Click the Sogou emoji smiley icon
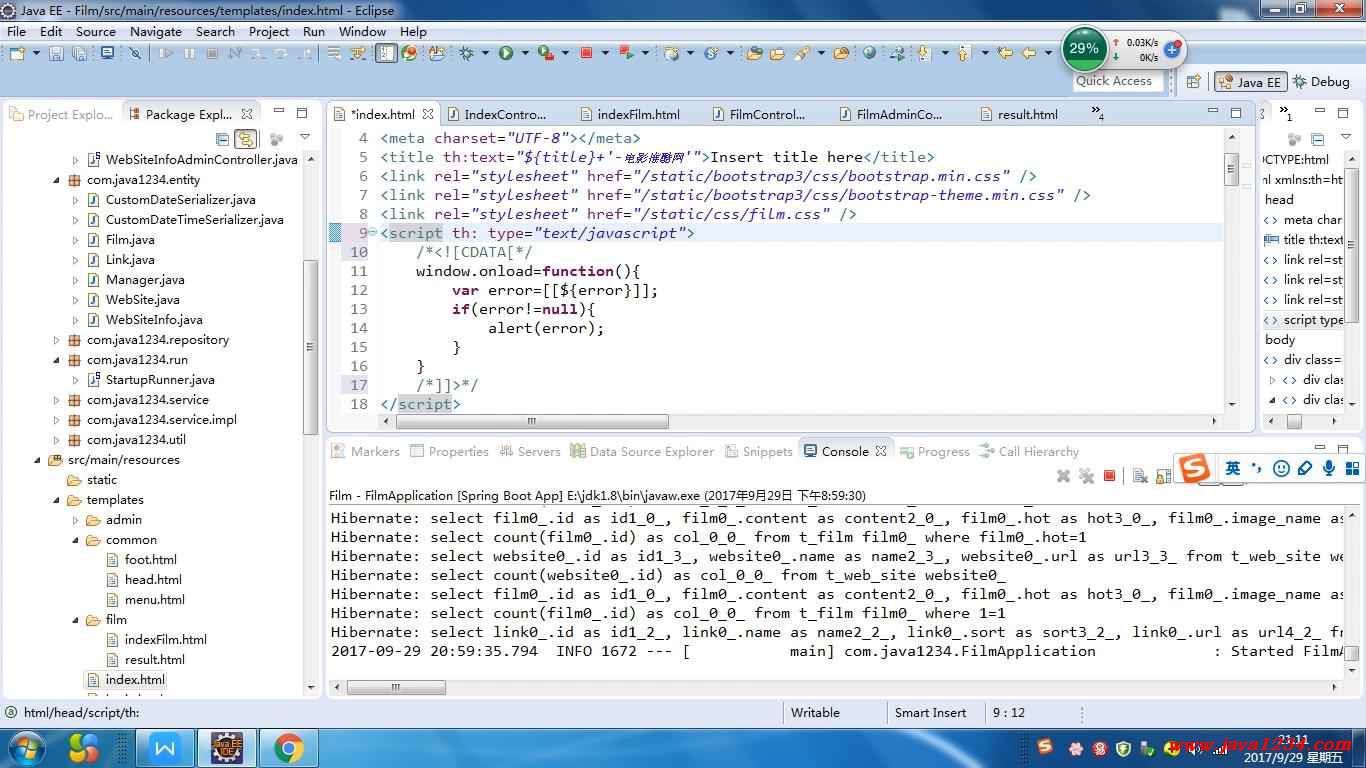 [x=1281, y=468]
